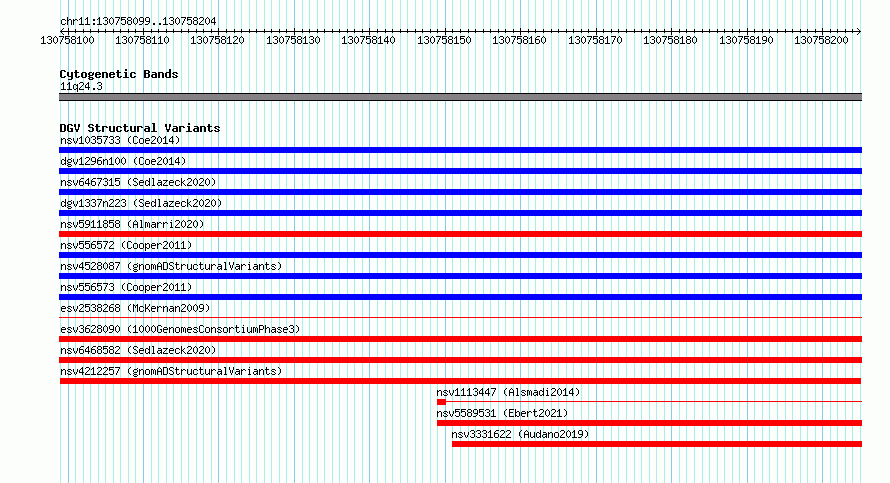The image size is (890, 483).
Task: Click ruler position 130758200
Action: pyautogui.click(x=821, y=40)
